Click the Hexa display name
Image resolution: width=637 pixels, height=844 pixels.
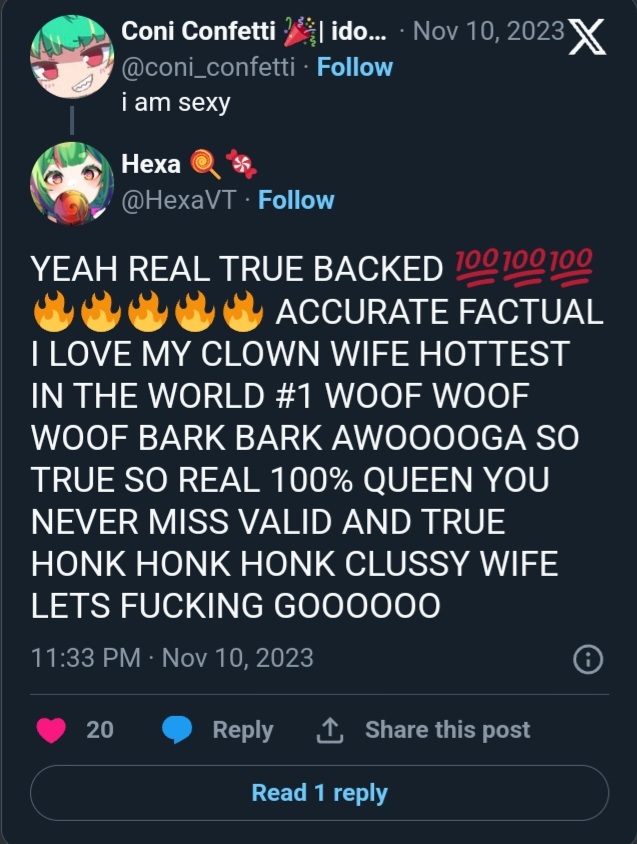[151, 163]
